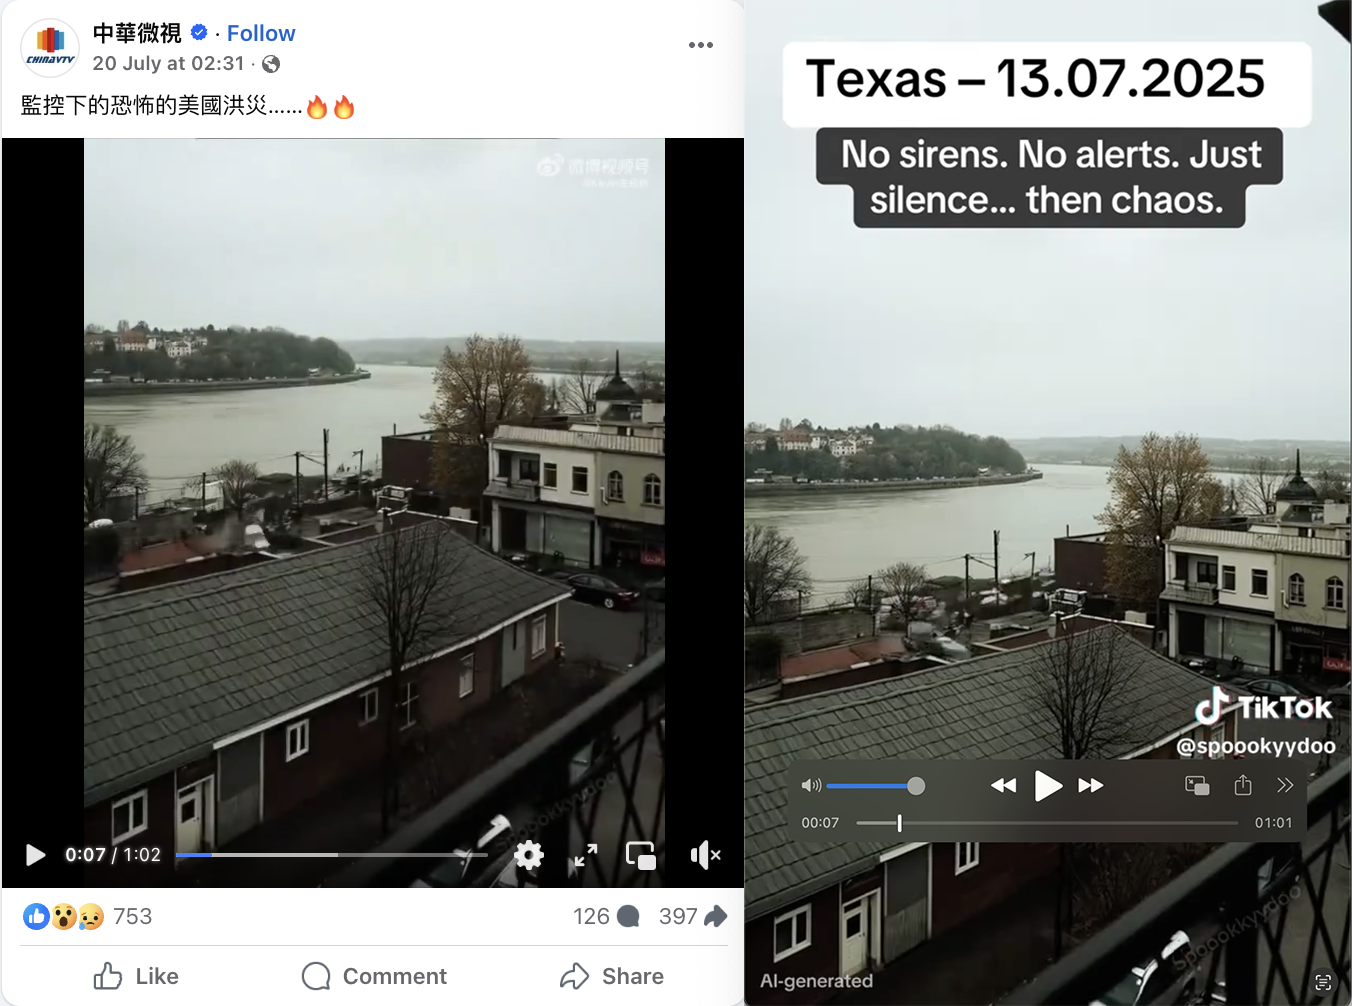Unmute the Facebook video
Image resolution: width=1352 pixels, height=1006 pixels.
pos(705,855)
